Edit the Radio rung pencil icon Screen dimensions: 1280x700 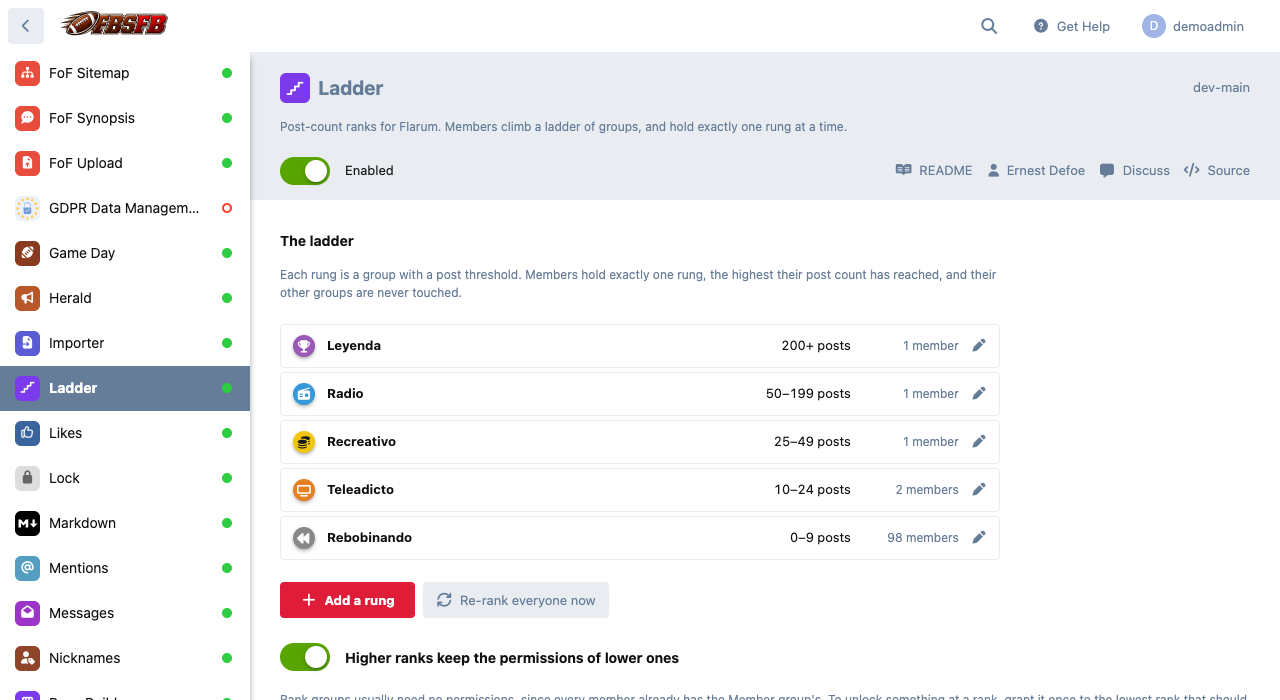point(979,393)
